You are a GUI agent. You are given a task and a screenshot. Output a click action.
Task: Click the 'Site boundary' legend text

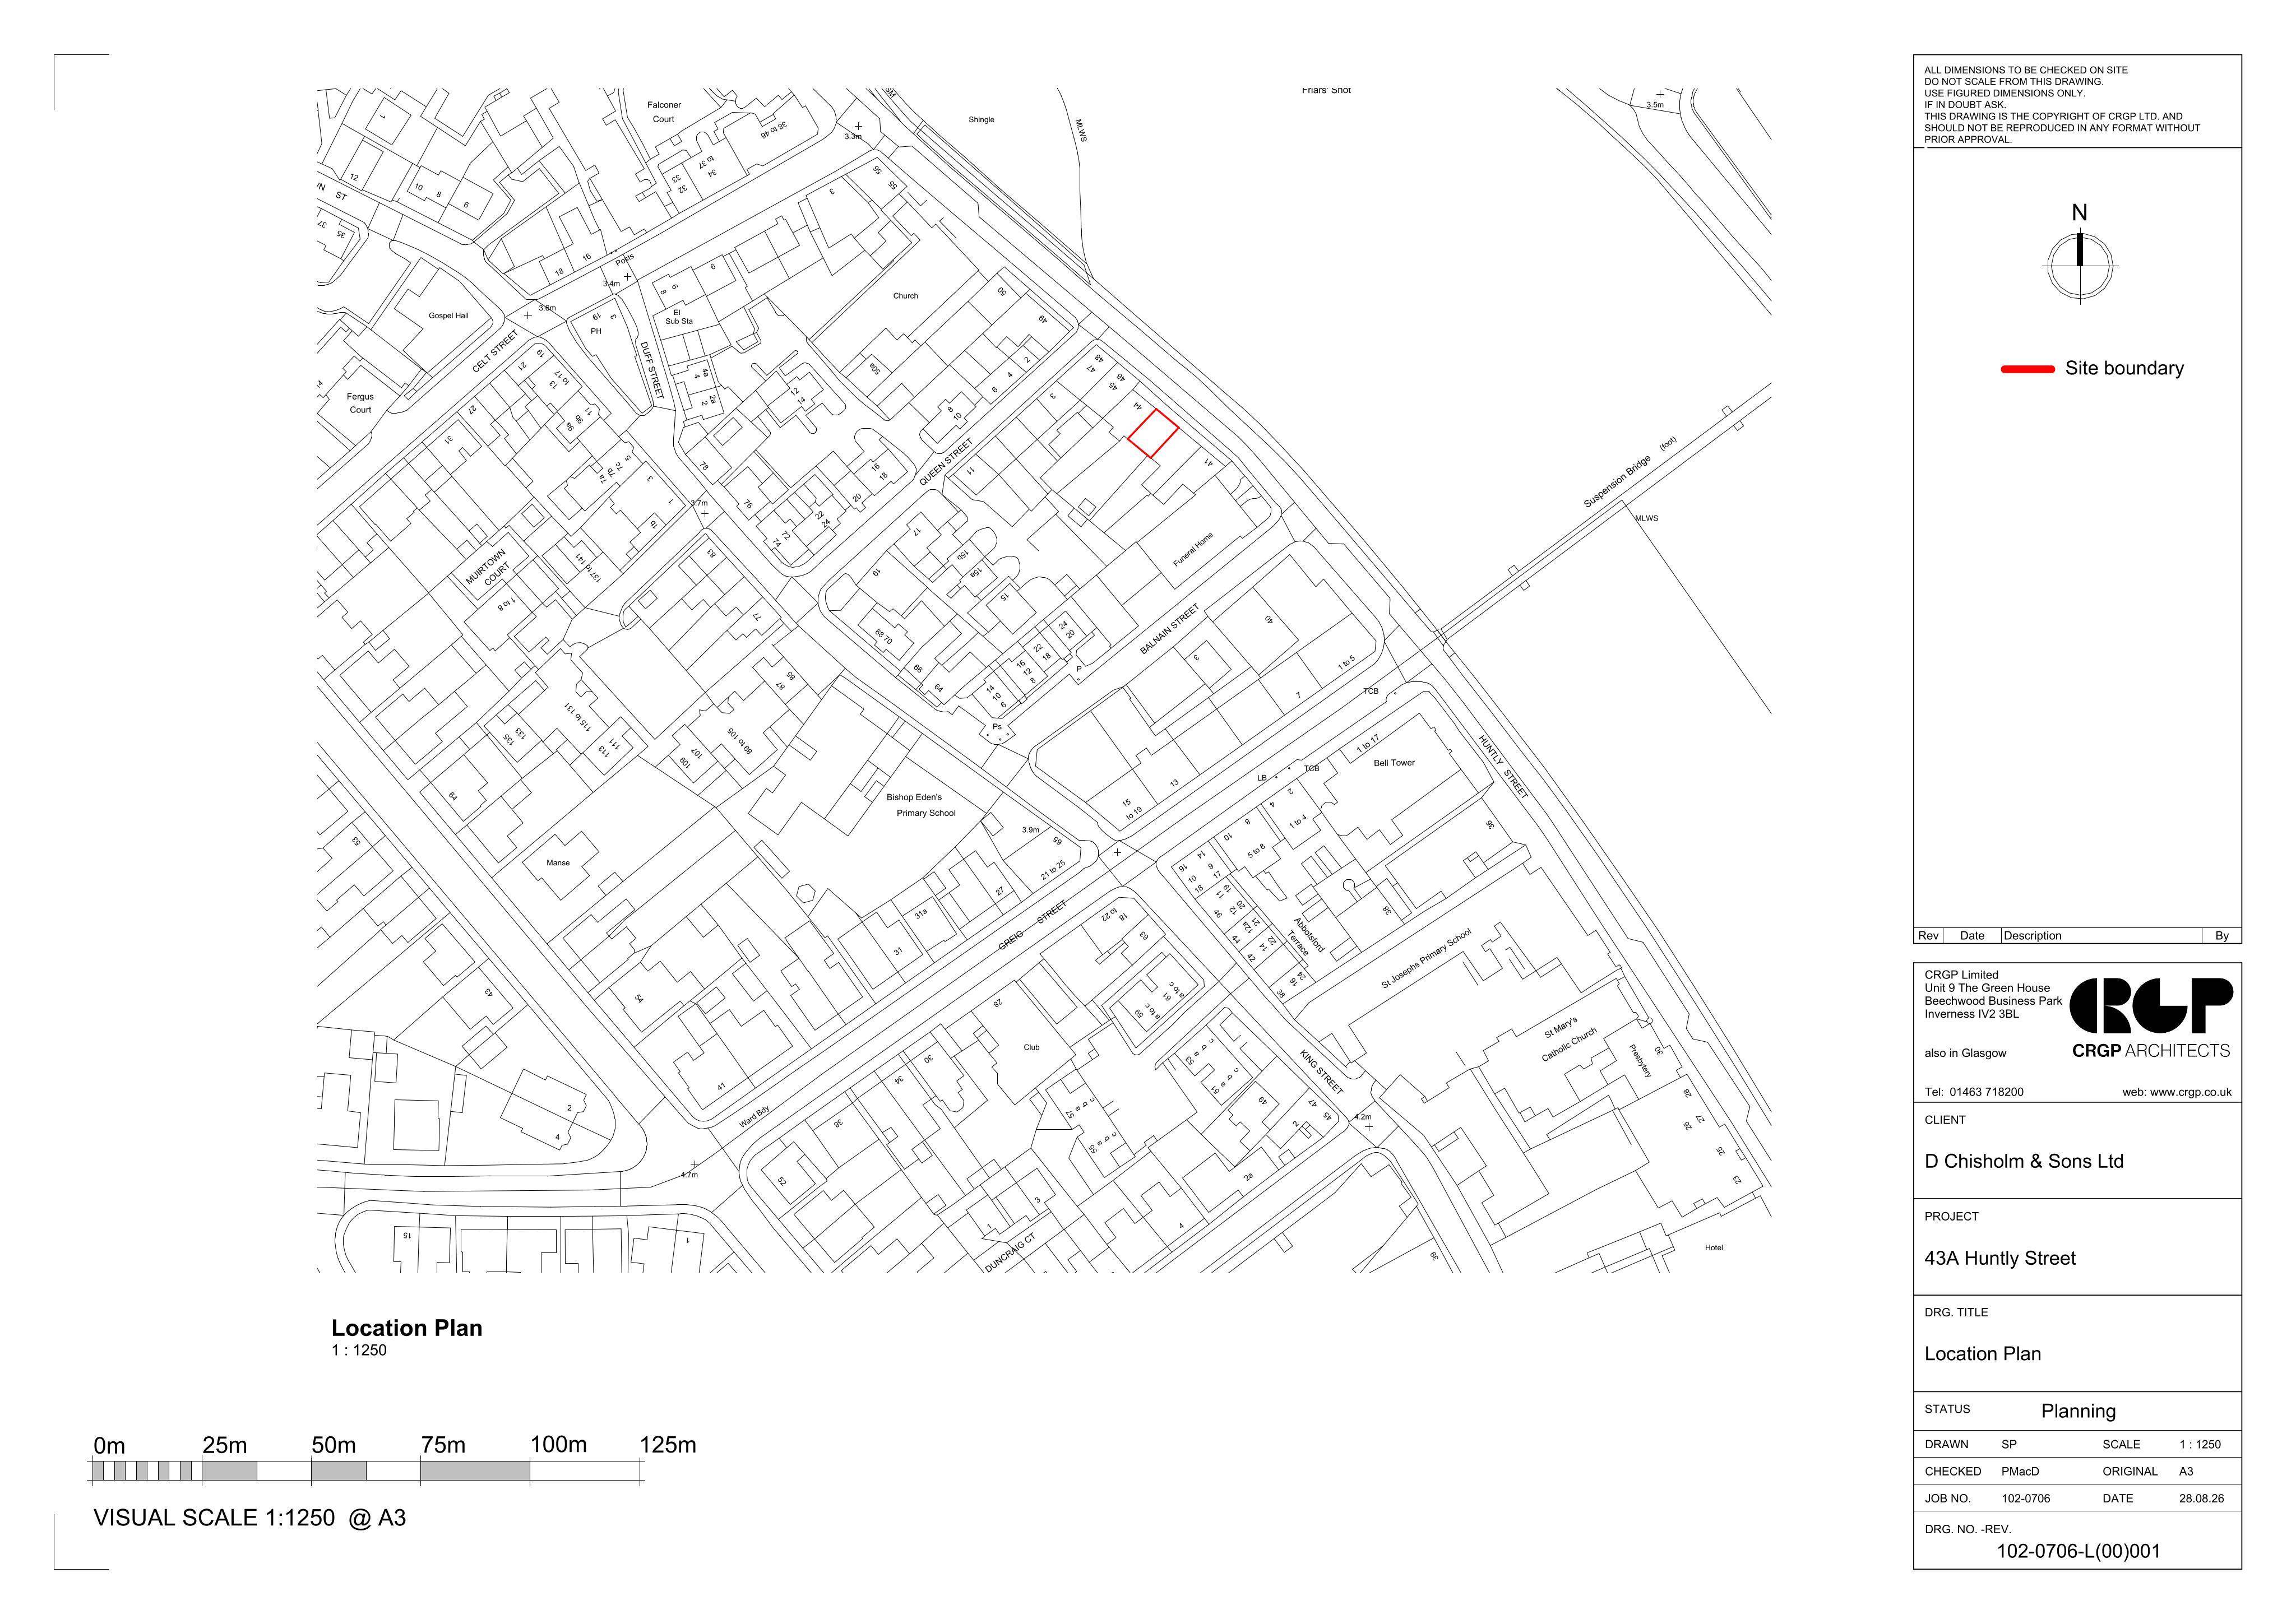[2124, 368]
